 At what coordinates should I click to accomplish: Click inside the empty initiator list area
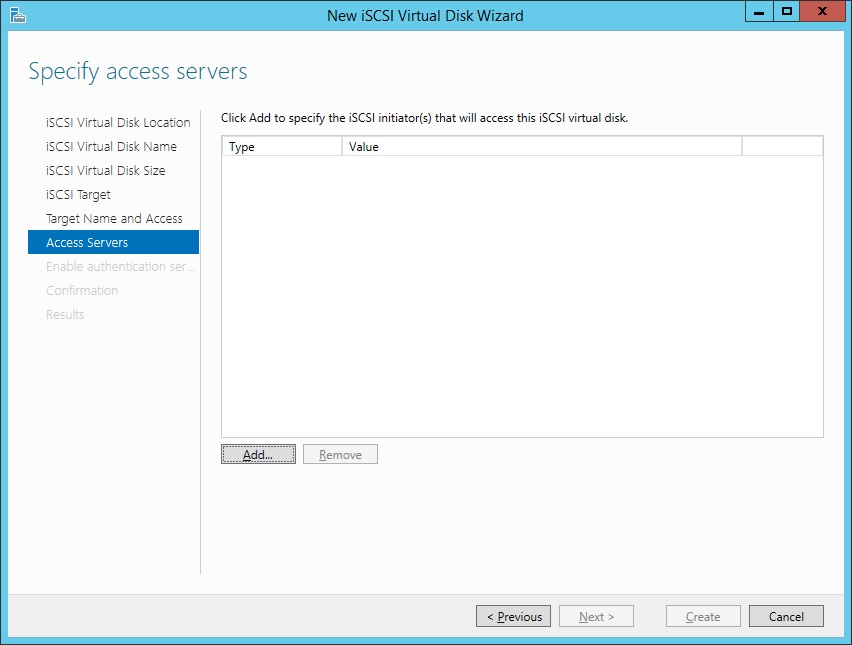pos(521,296)
